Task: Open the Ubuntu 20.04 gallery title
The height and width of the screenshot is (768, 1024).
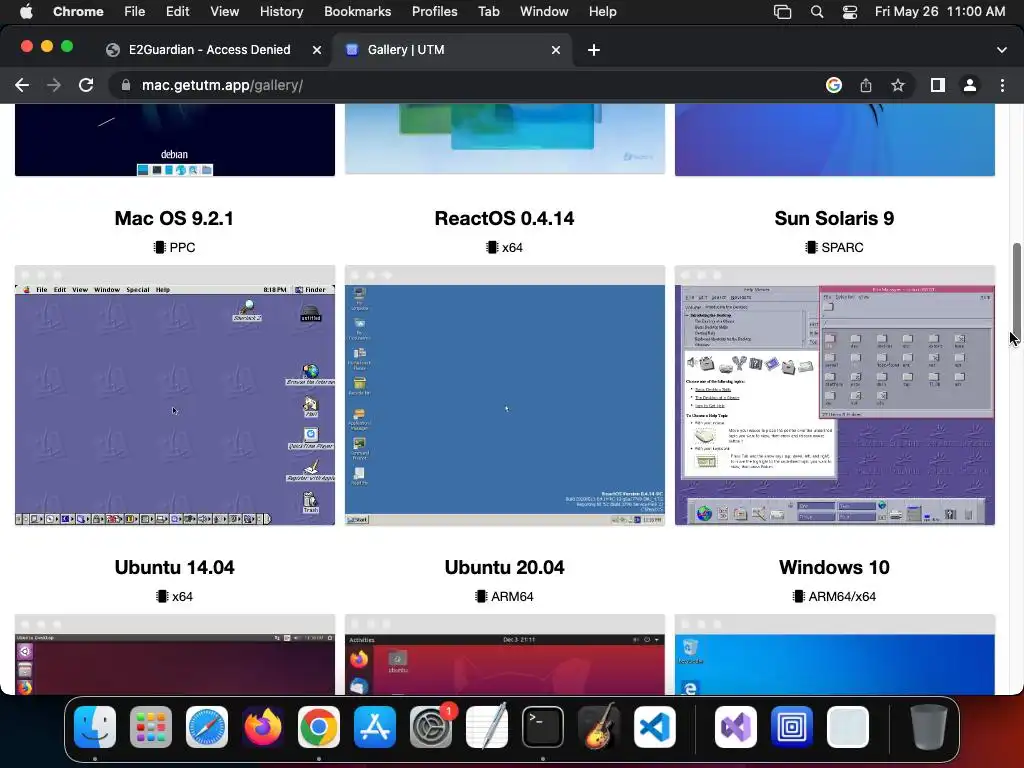Action: pos(504,567)
